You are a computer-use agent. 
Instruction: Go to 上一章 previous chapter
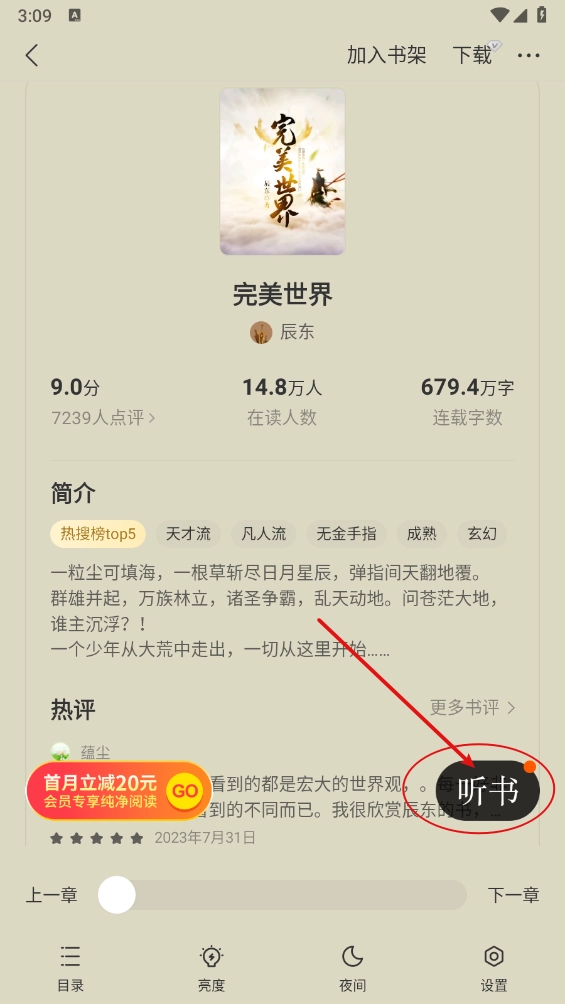[52, 895]
